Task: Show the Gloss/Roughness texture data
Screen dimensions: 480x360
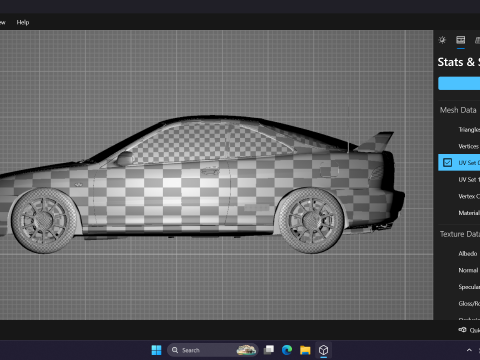Action: click(x=469, y=304)
